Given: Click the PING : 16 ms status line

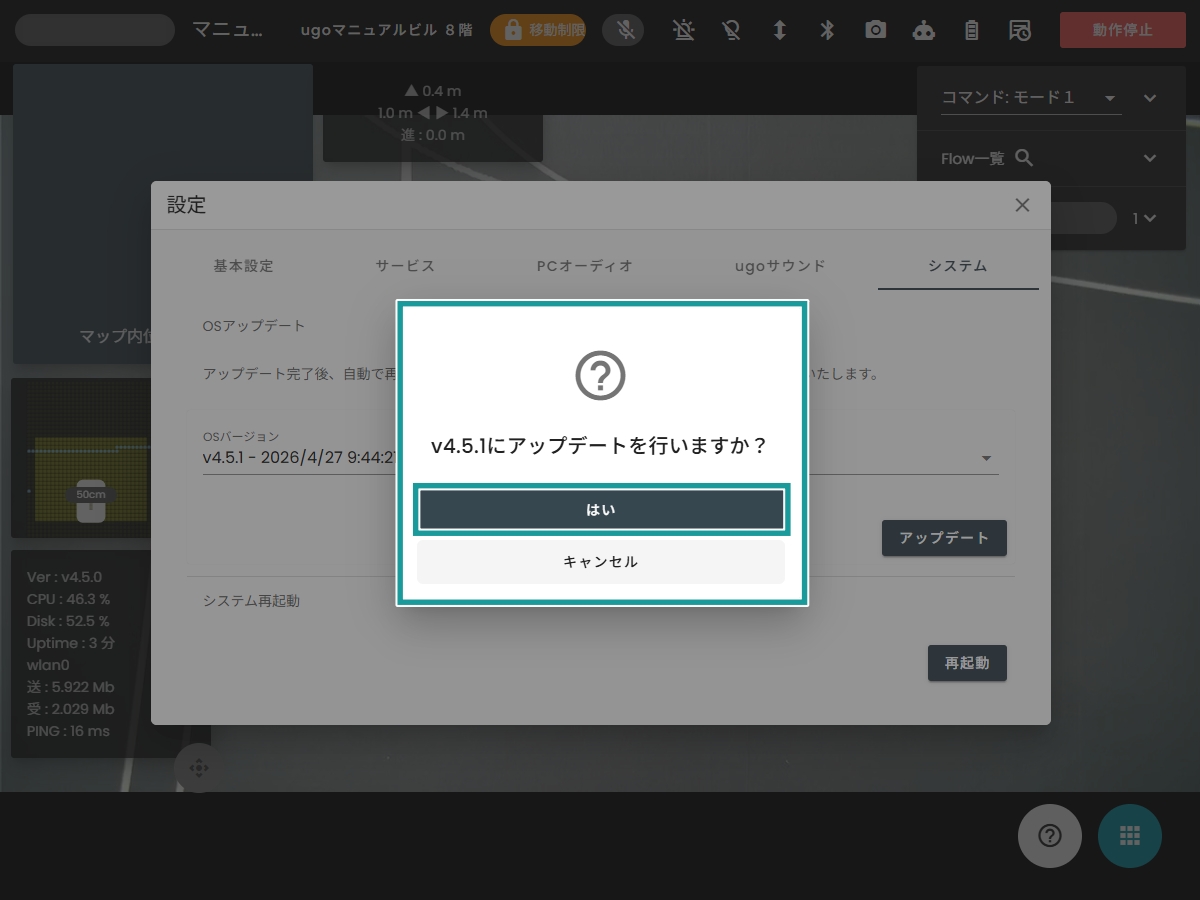Looking at the screenshot, I should [68, 731].
